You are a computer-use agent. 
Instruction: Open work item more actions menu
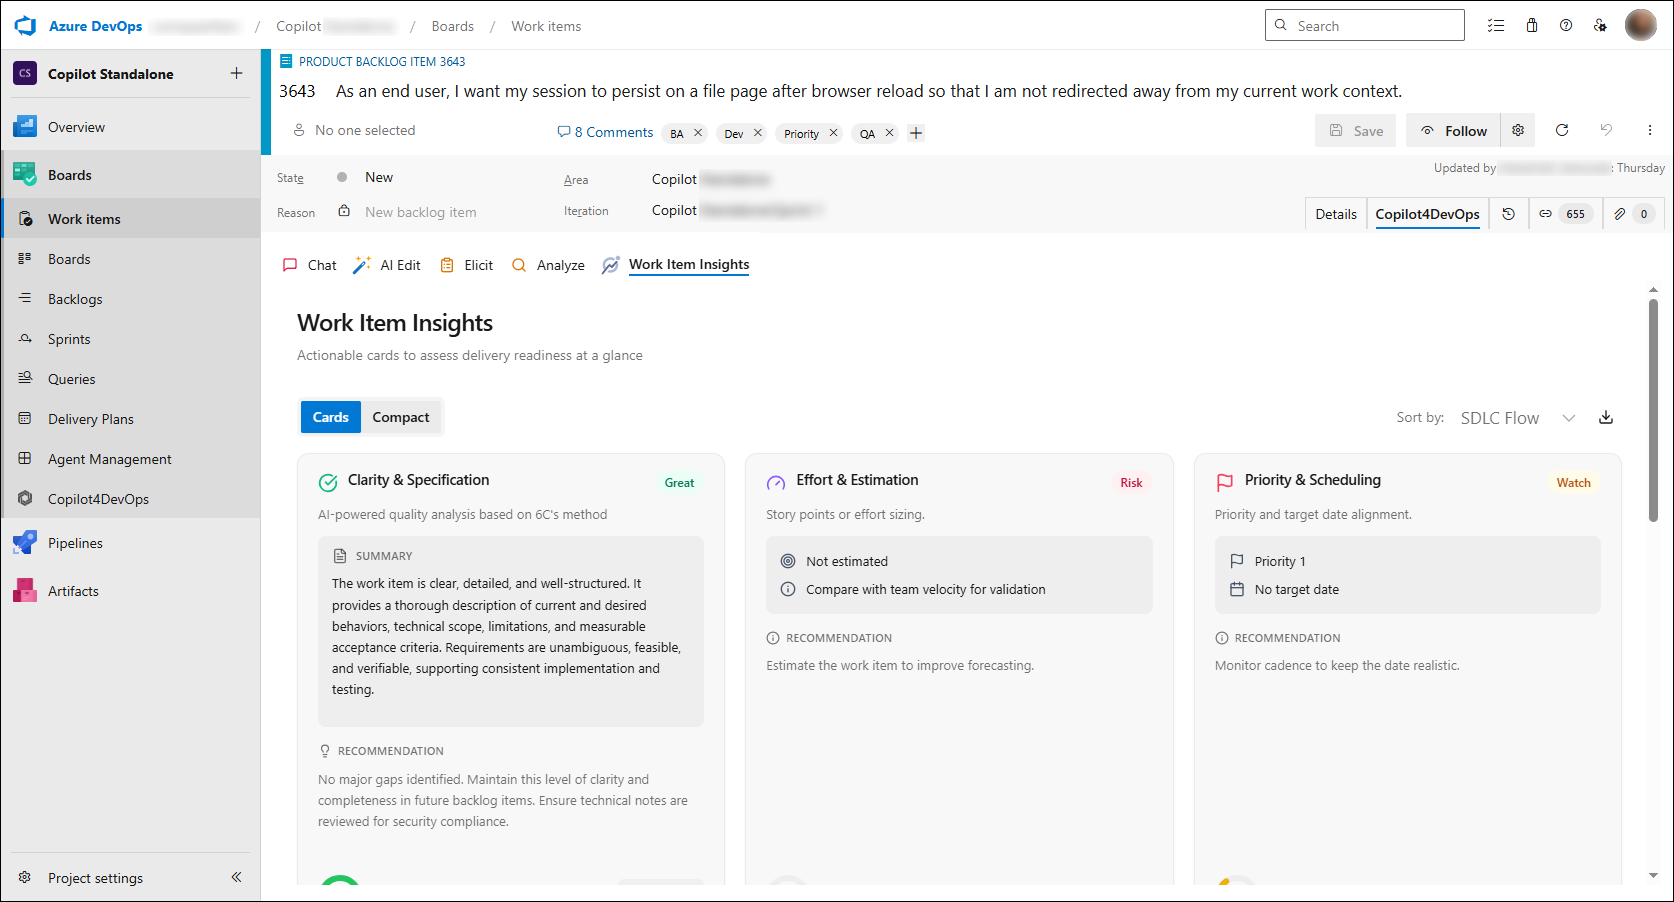tap(1650, 130)
